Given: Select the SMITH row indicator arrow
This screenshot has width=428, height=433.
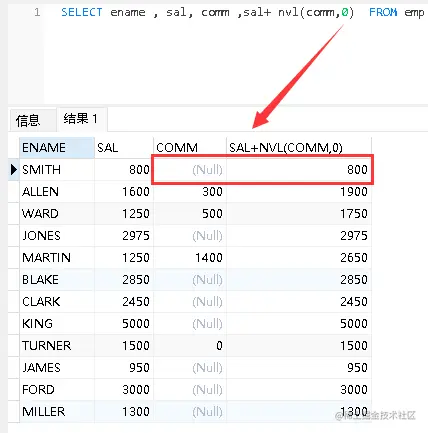Looking at the screenshot, I should click(x=14, y=170).
